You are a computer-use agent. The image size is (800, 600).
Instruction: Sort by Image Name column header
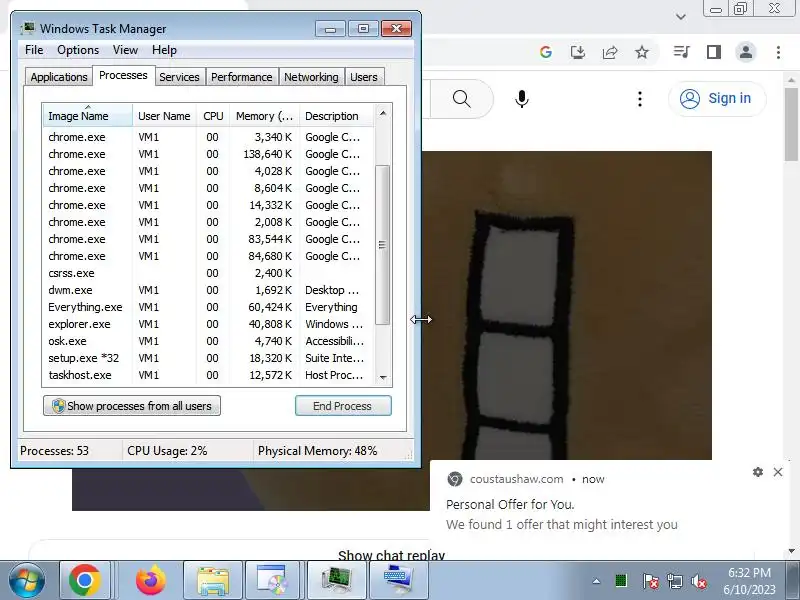click(x=88, y=116)
